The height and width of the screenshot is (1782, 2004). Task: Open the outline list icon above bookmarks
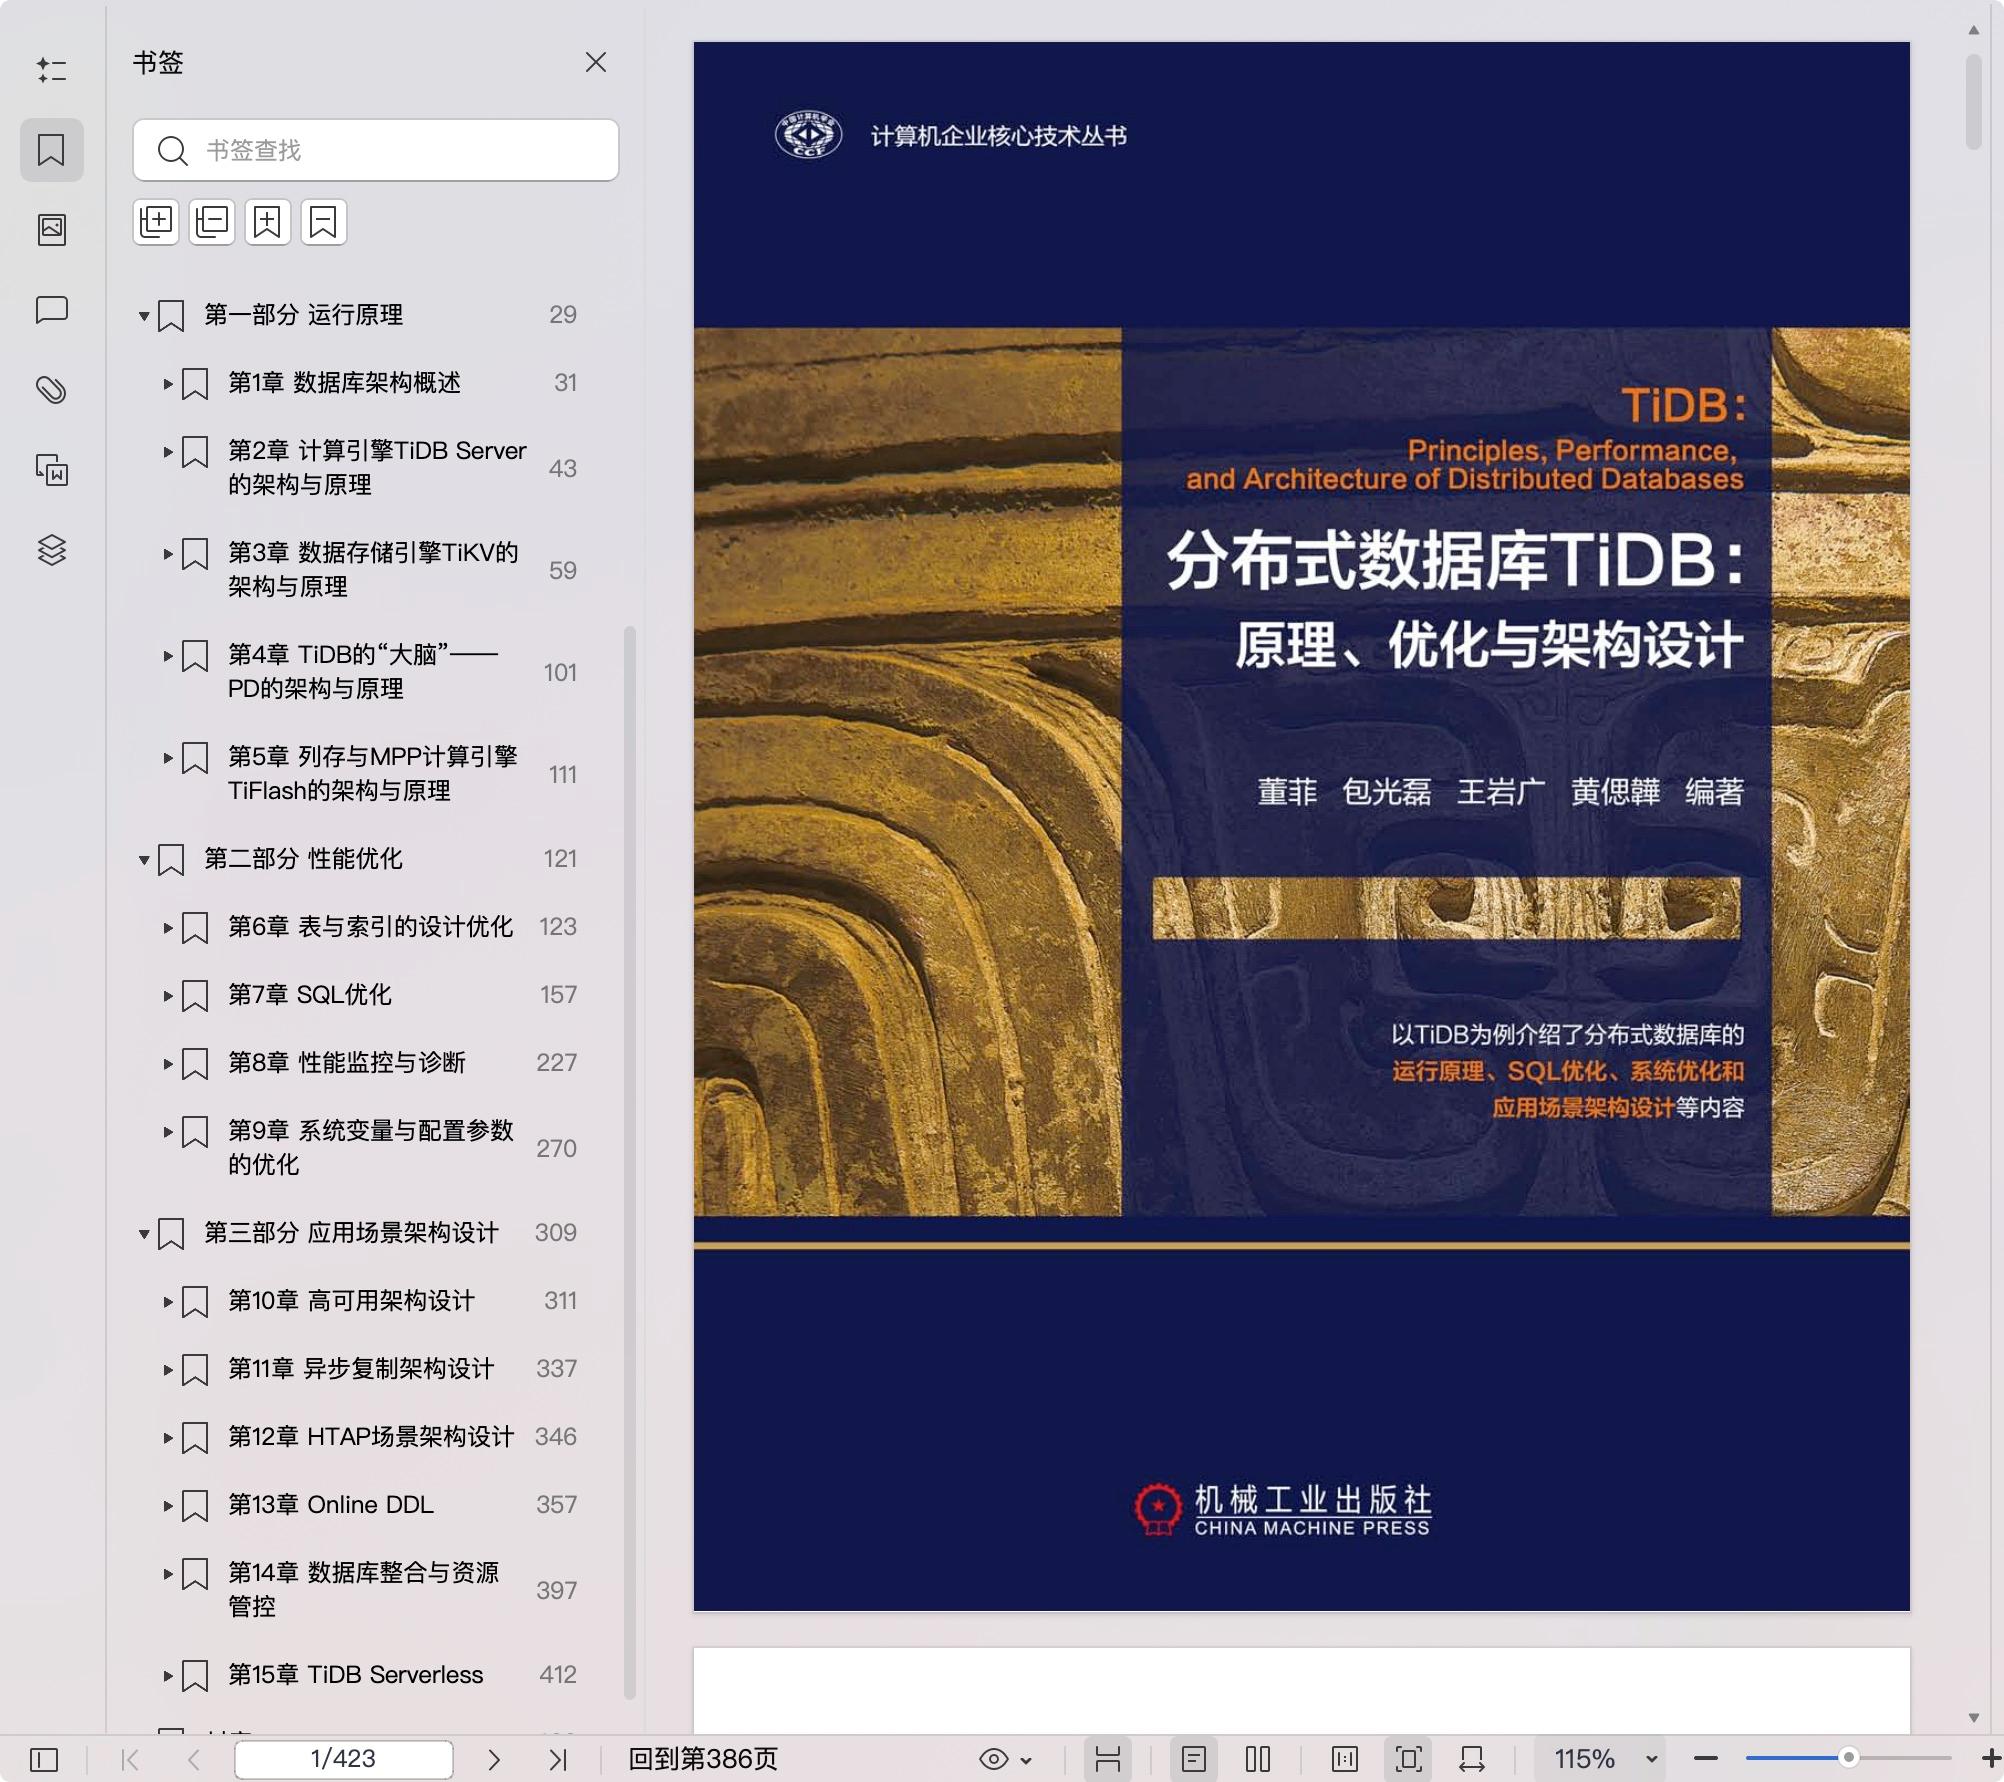(x=51, y=71)
